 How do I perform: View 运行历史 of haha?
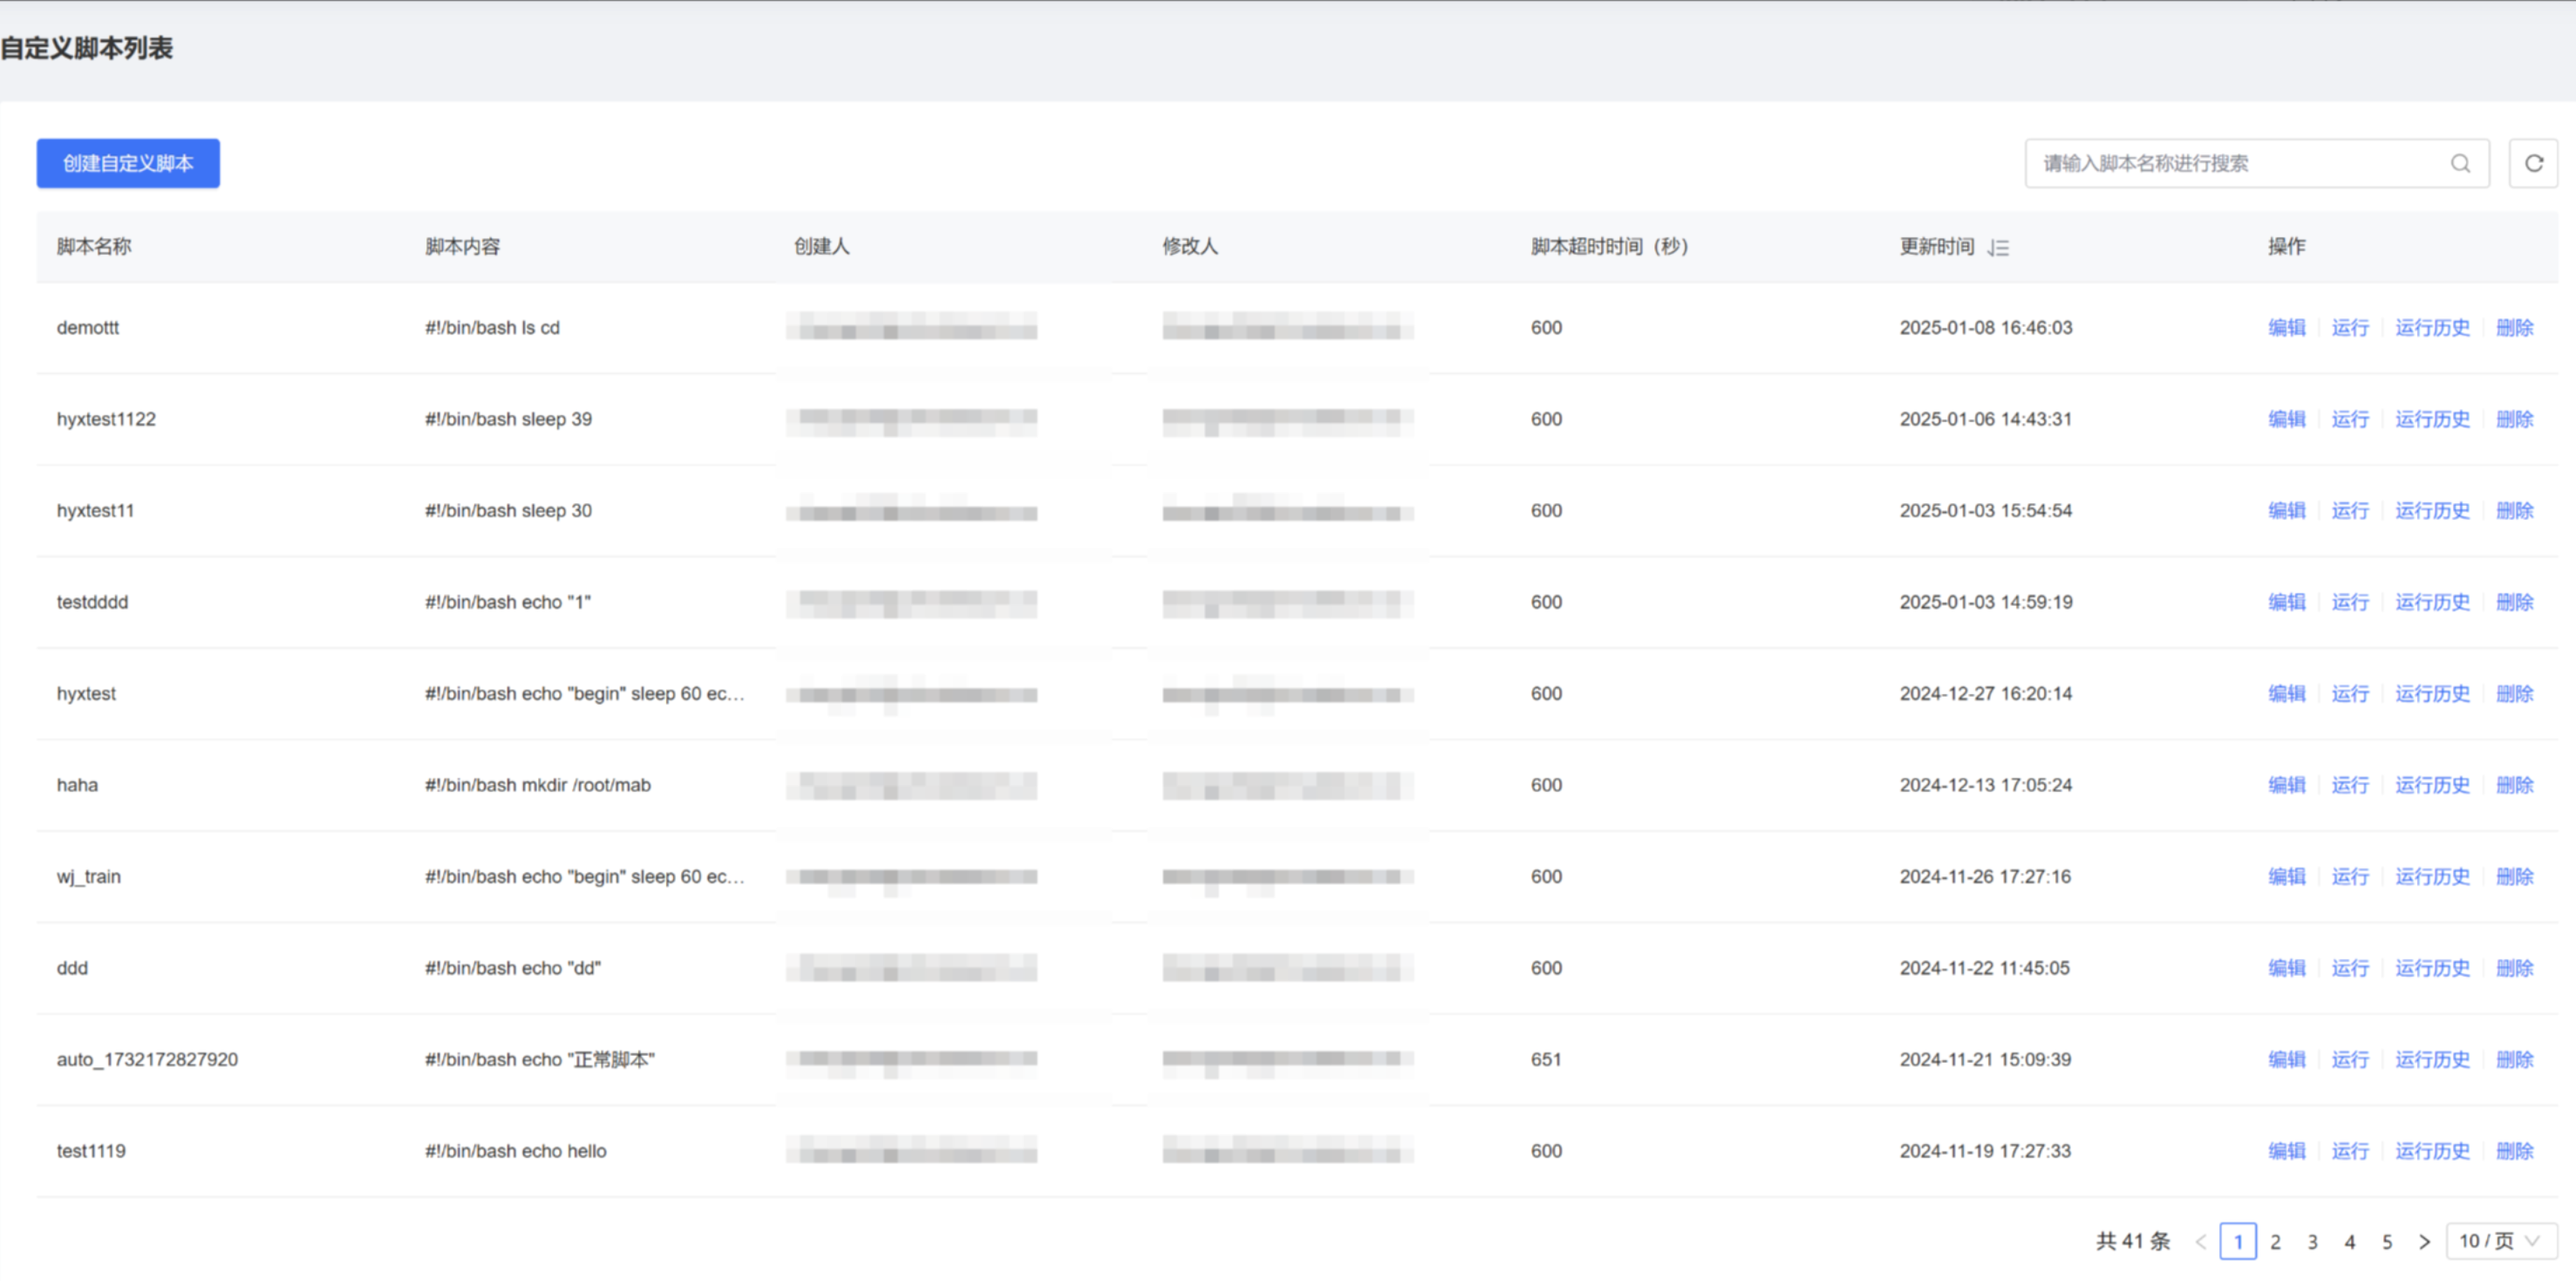[x=2432, y=785]
